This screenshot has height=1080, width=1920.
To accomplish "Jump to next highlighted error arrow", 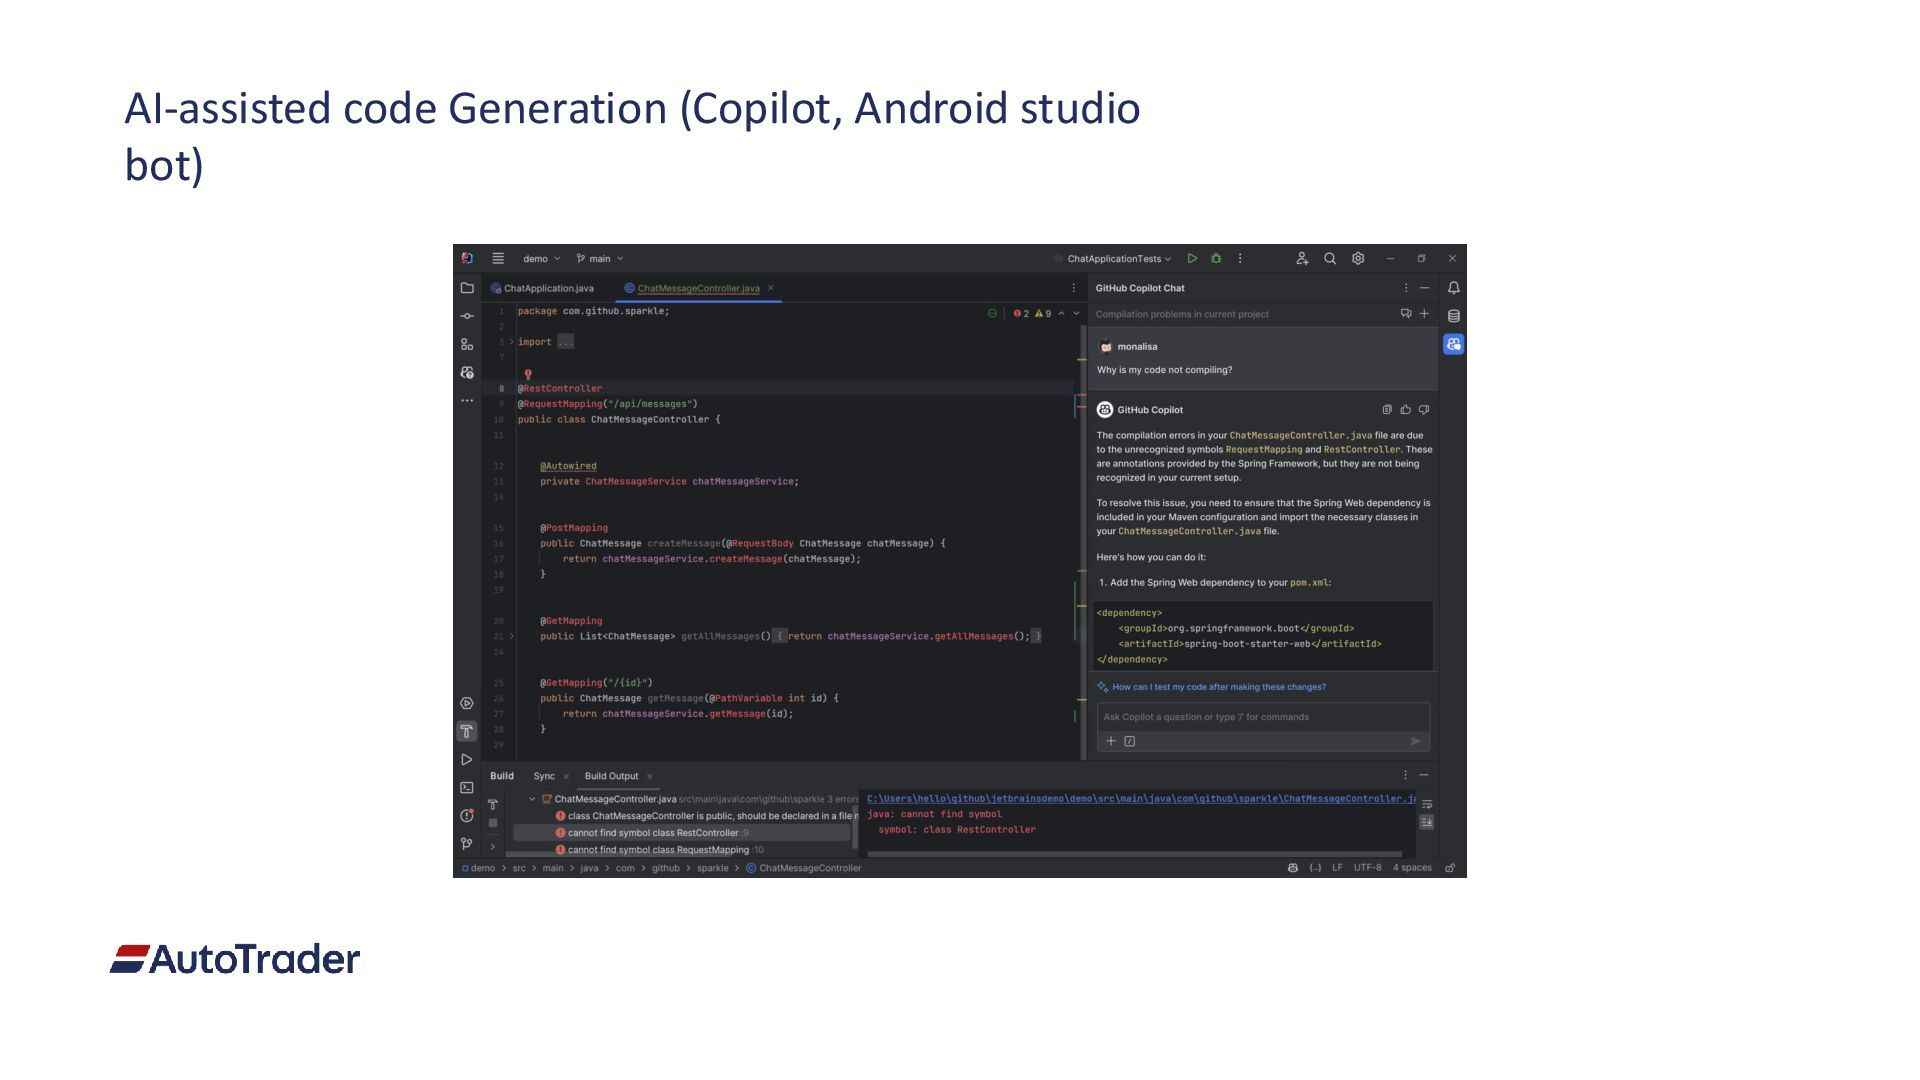I will click(1077, 313).
